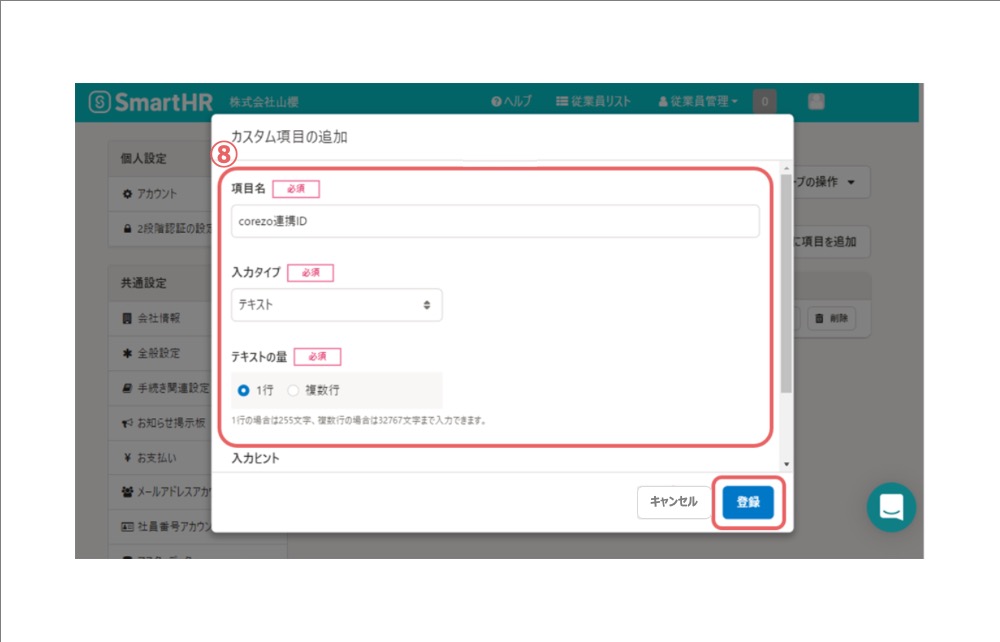Click the 項目名 input containing corezo連携ID
This screenshot has height=642, width=1000.
coord(495,221)
